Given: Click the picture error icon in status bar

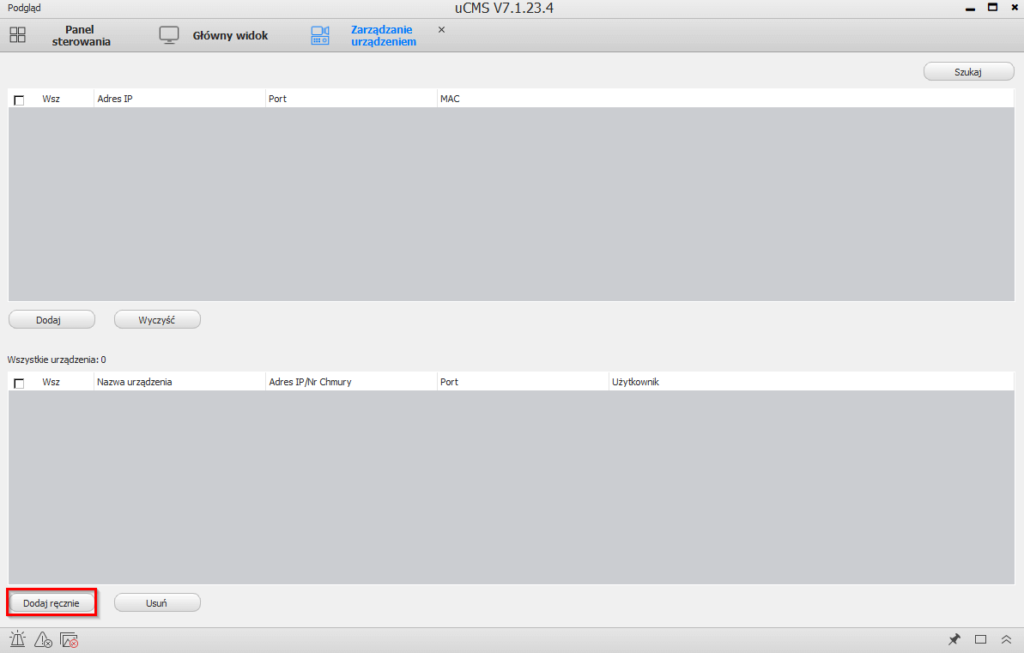Looking at the screenshot, I should (x=69, y=640).
